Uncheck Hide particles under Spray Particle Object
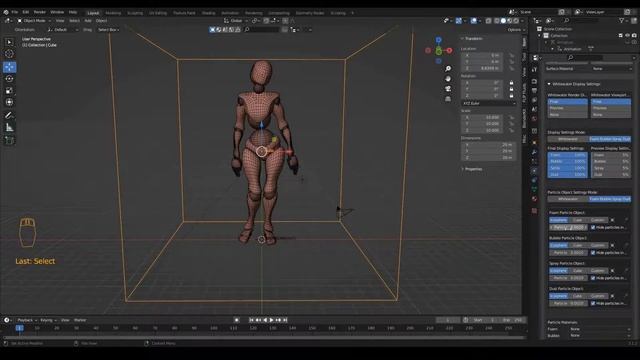The height and width of the screenshot is (360, 640). pyautogui.click(x=593, y=278)
